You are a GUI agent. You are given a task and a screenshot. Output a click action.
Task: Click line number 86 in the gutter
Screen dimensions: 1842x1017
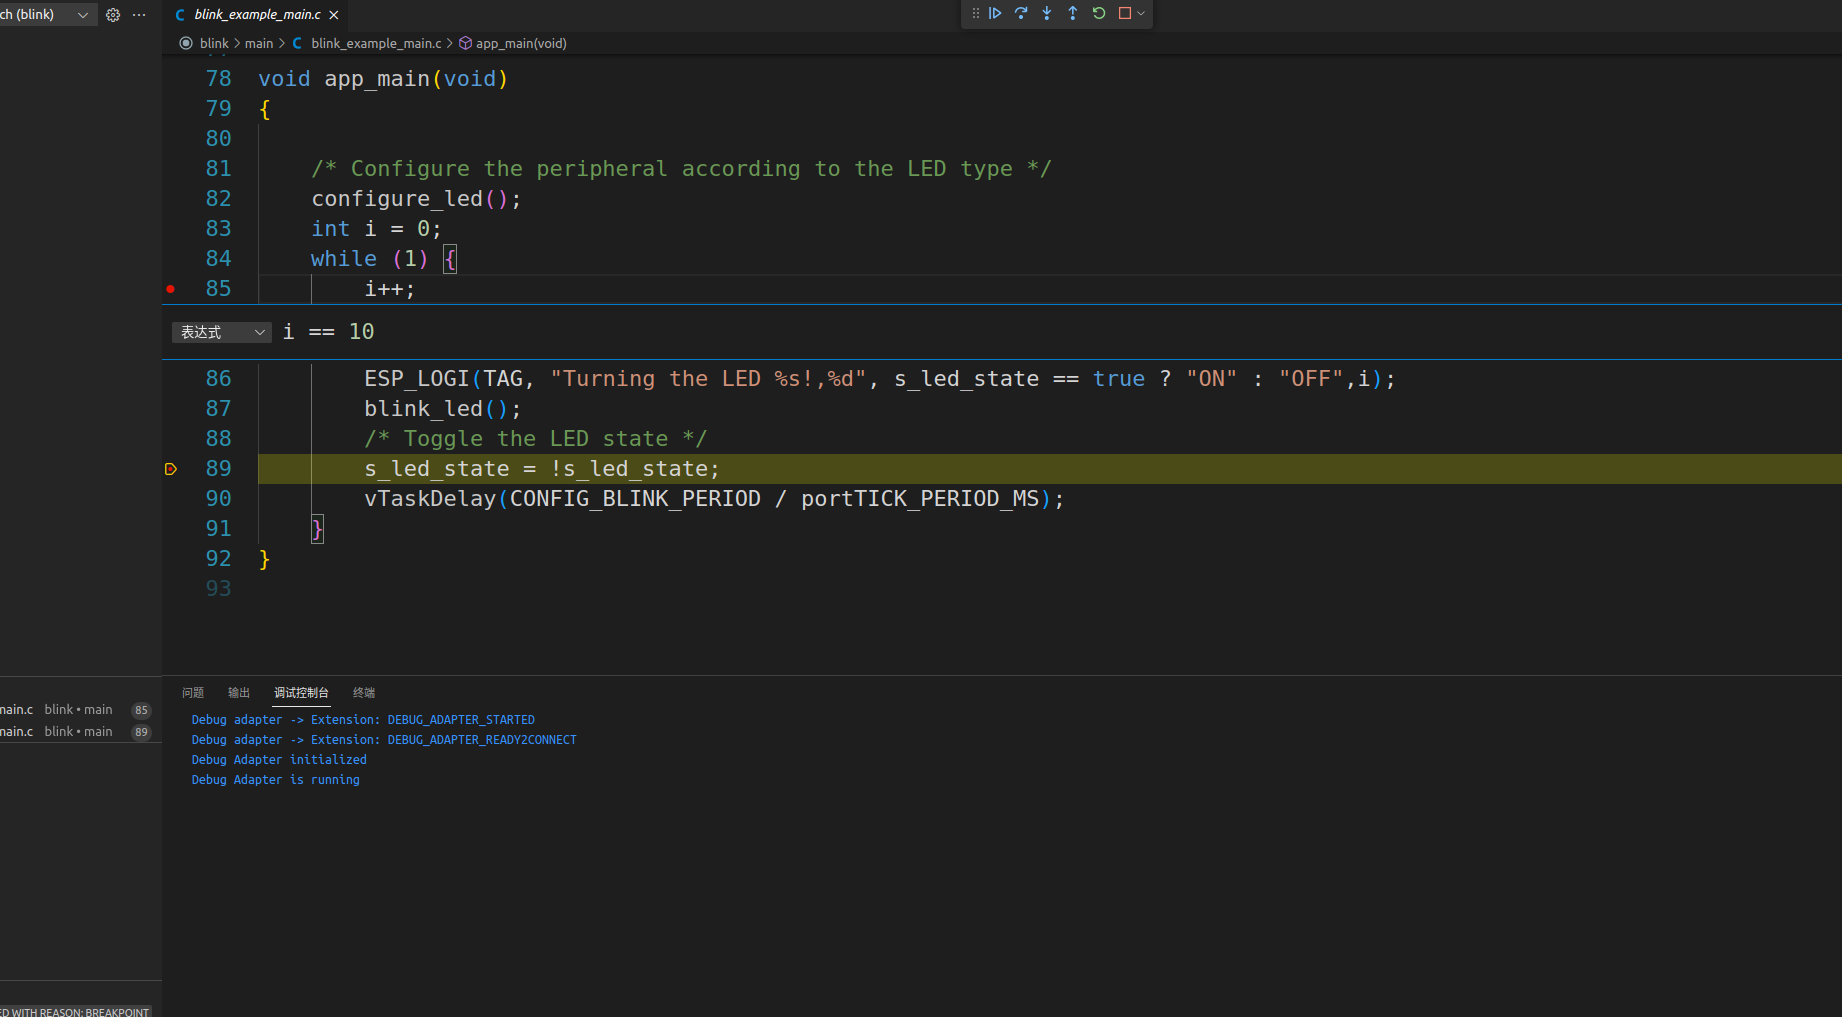tap(218, 379)
